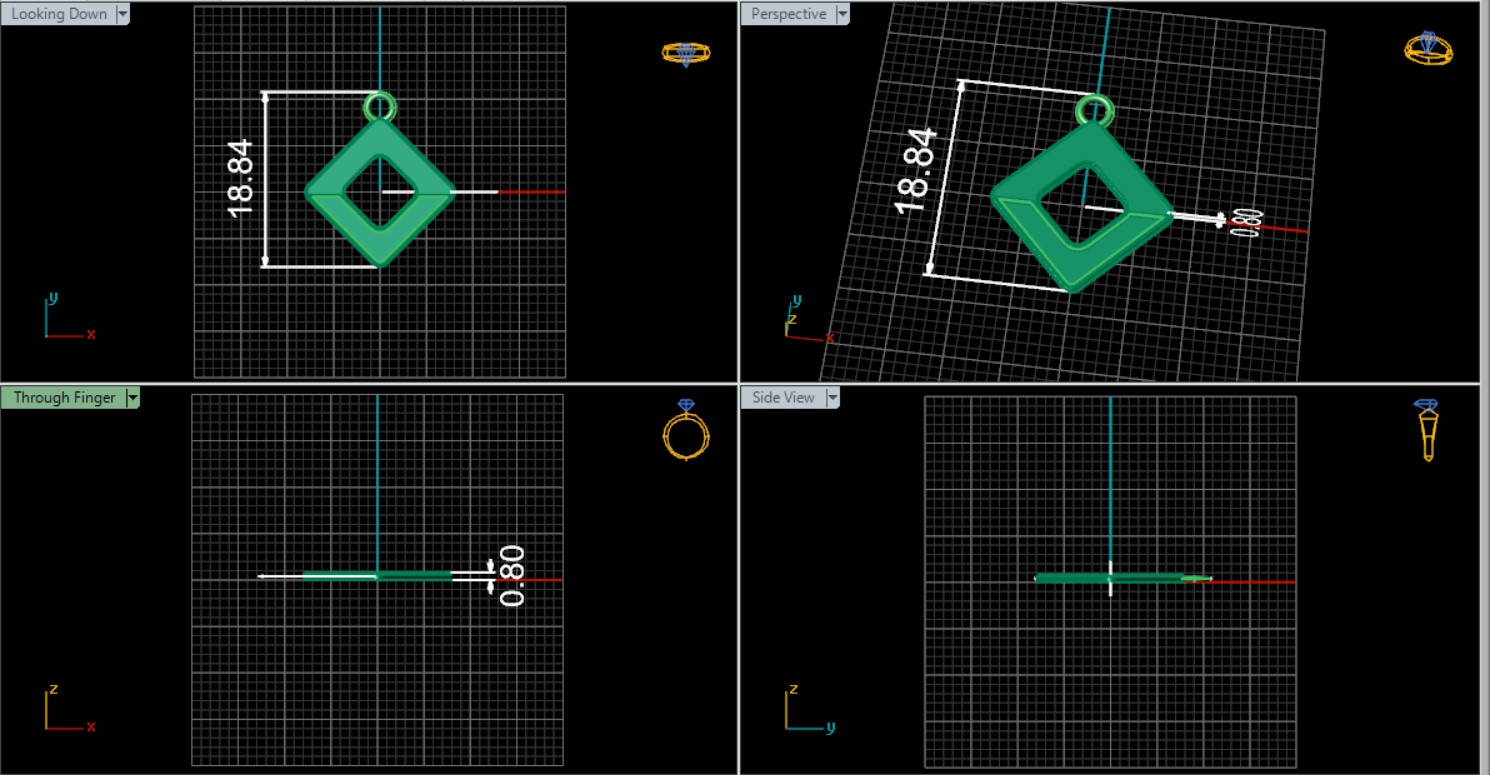Viewport: 1490px width, 775px height.
Task: Expand the Side View viewport dropdown arrow
Action: coord(832,398)
